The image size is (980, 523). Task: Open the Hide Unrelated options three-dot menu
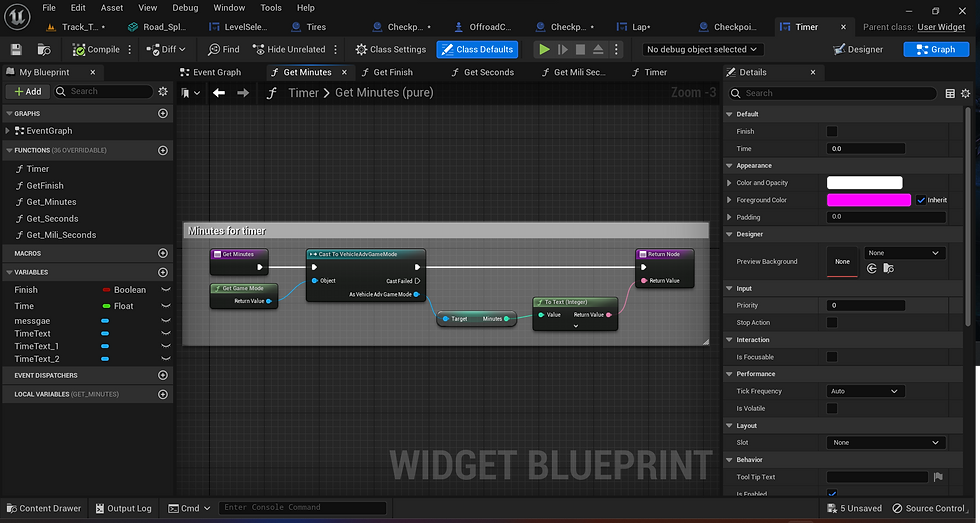pyautogui.click(x=336, y=49)
